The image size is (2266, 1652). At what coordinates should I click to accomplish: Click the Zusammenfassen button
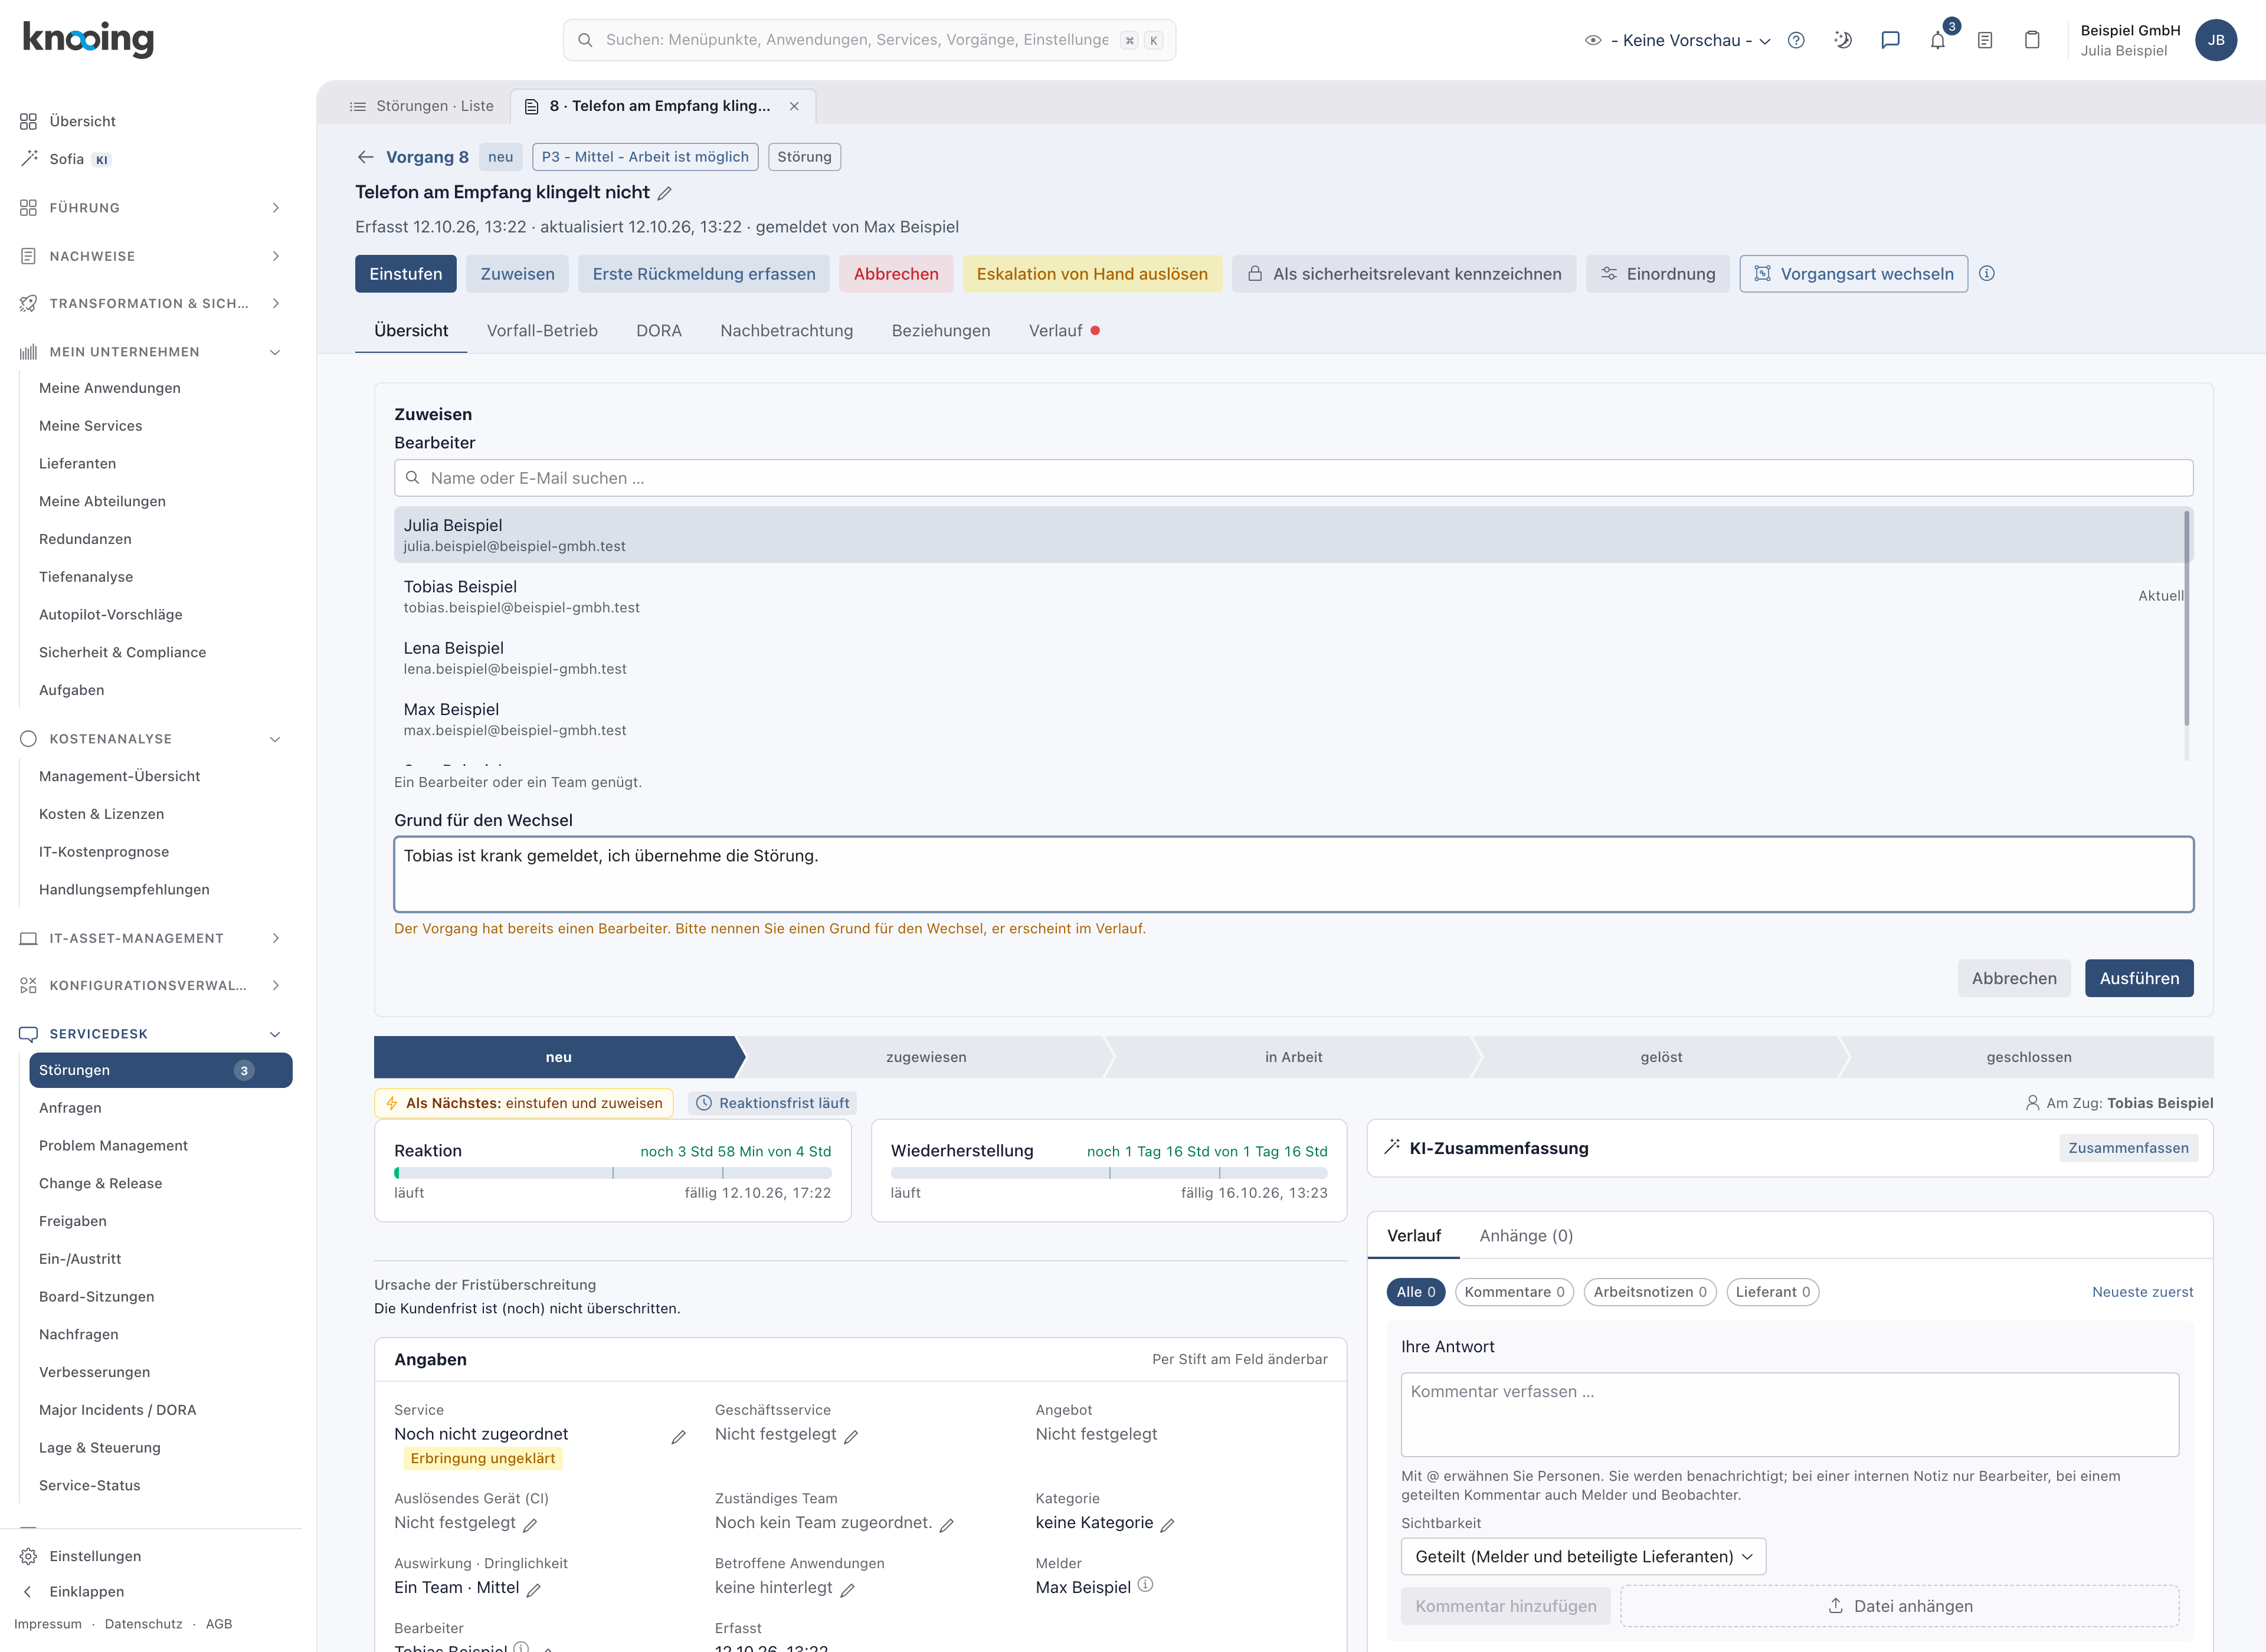coord(2128,1148)
